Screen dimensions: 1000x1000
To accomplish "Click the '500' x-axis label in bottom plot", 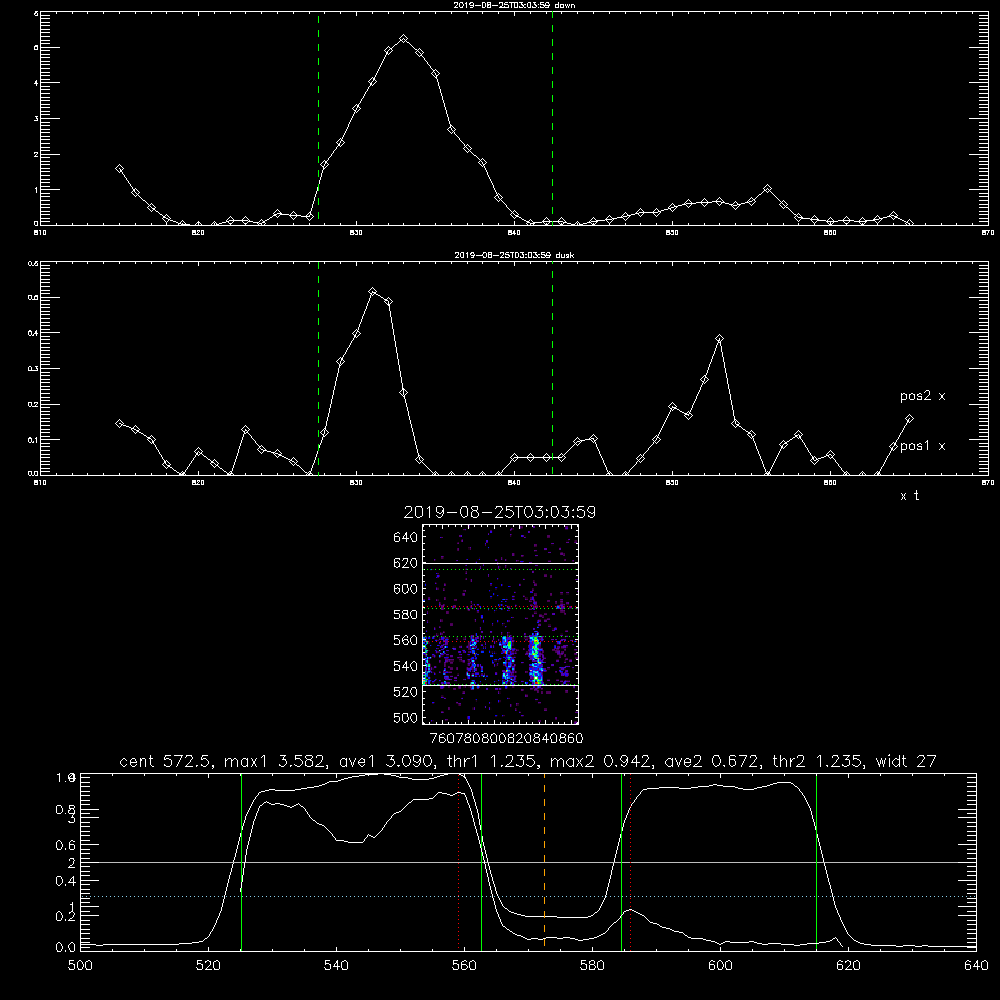I will click(80, 966).
